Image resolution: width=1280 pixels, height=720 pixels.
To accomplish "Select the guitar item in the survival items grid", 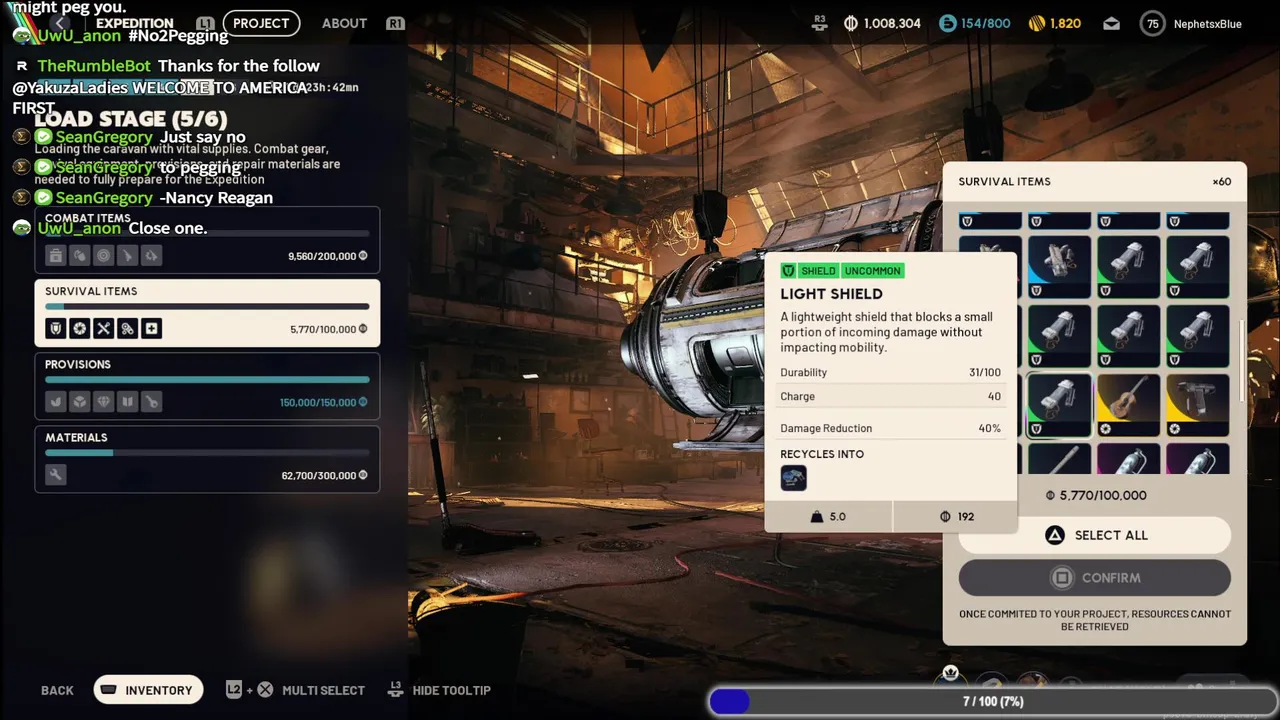I will 1129,405.
